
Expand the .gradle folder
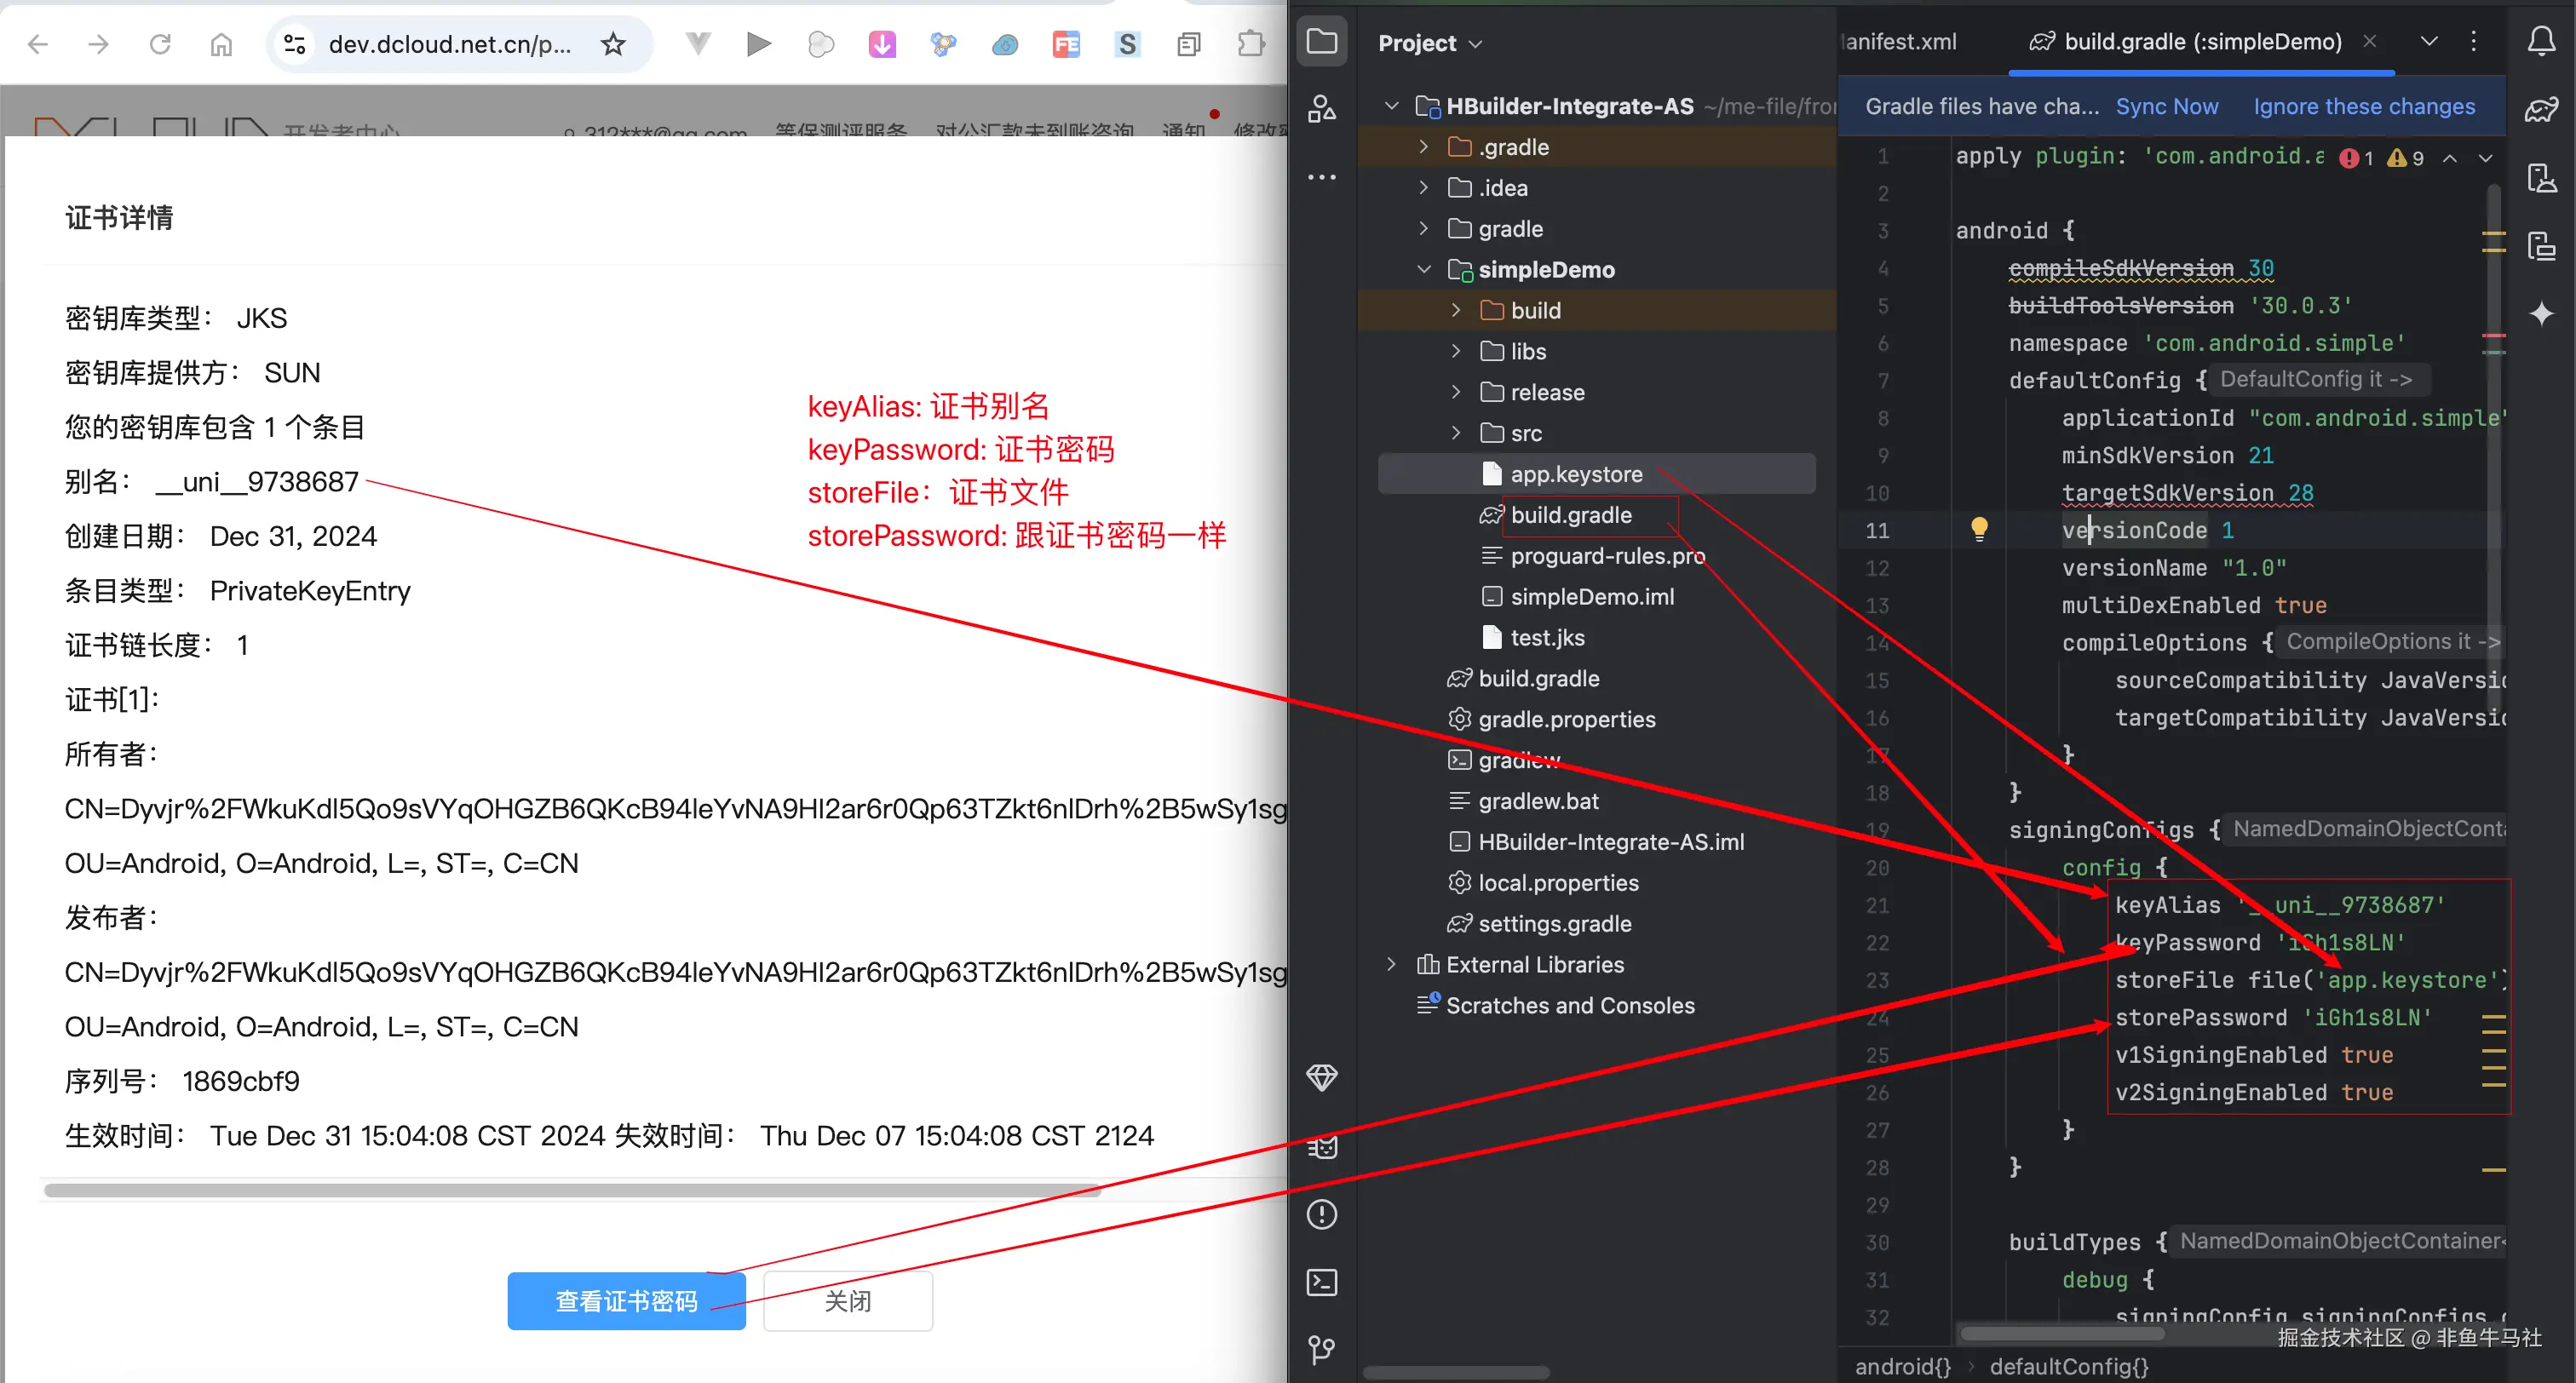1424,147
